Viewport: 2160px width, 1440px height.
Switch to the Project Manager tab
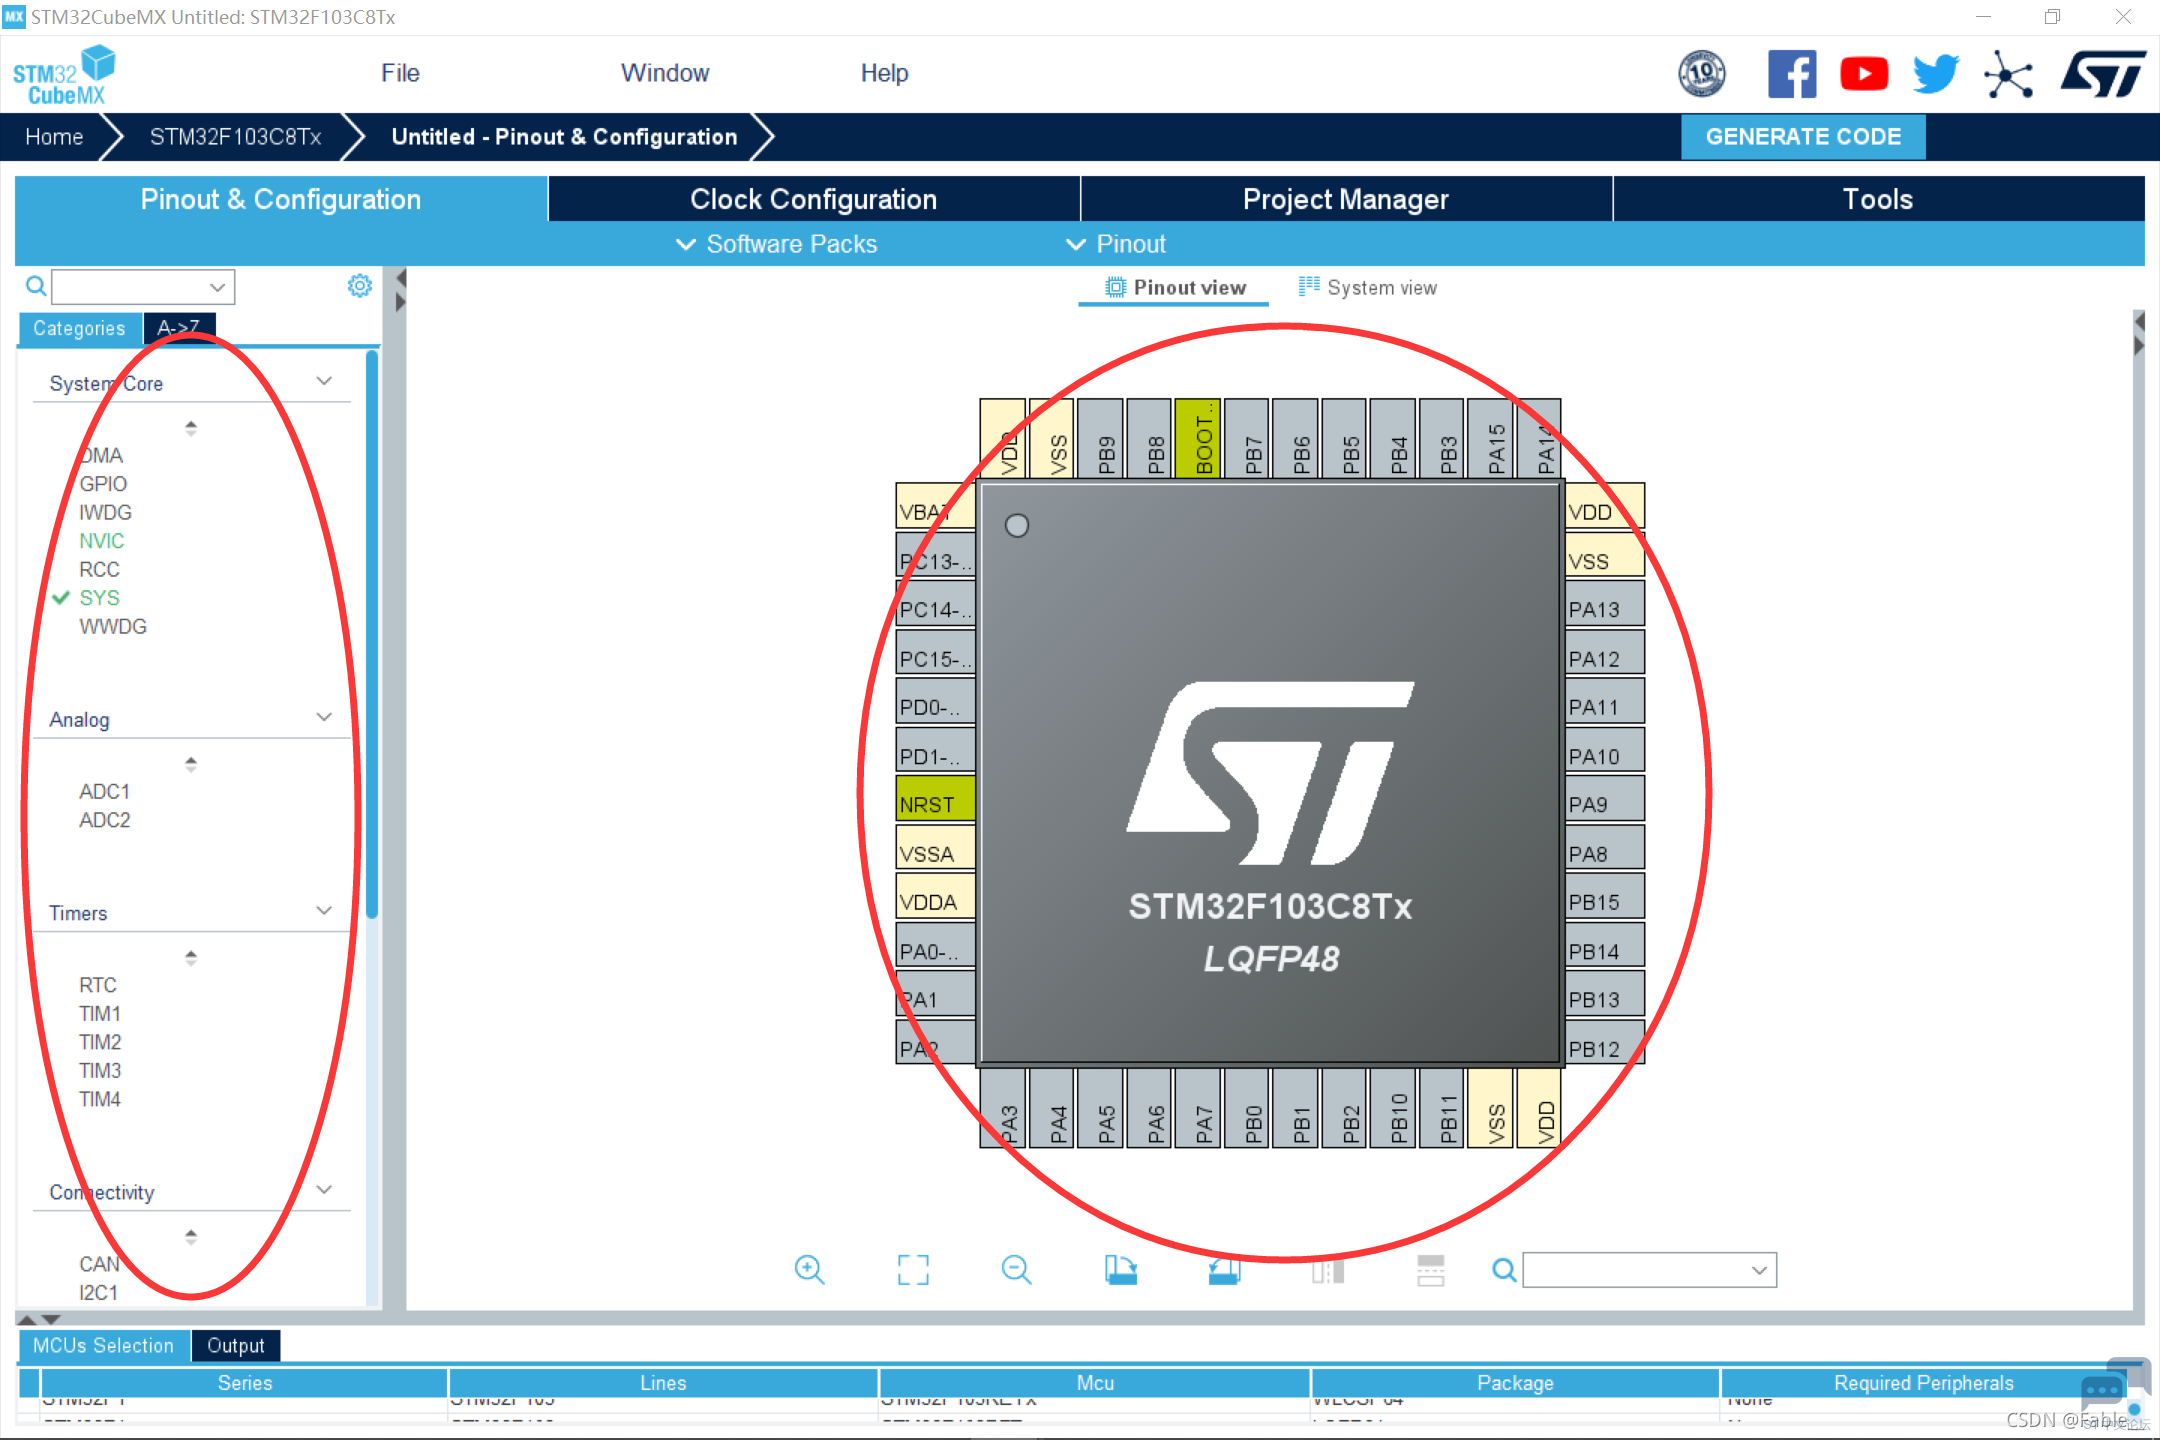(x=1346, y=199)
